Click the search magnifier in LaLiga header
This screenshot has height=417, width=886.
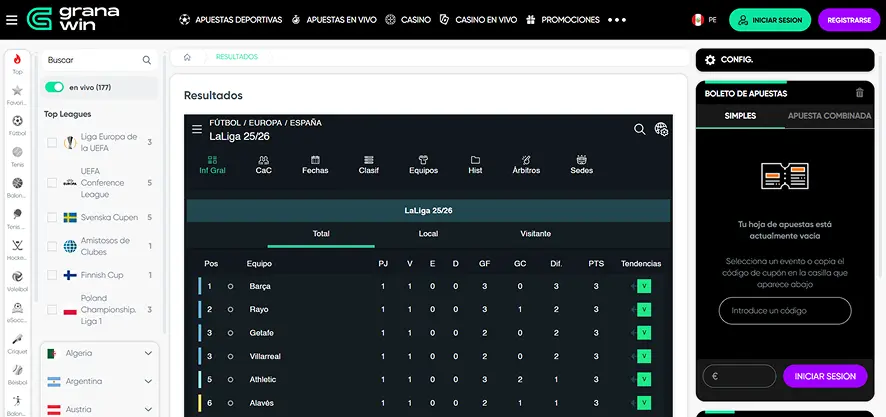[x=640, y=129]
